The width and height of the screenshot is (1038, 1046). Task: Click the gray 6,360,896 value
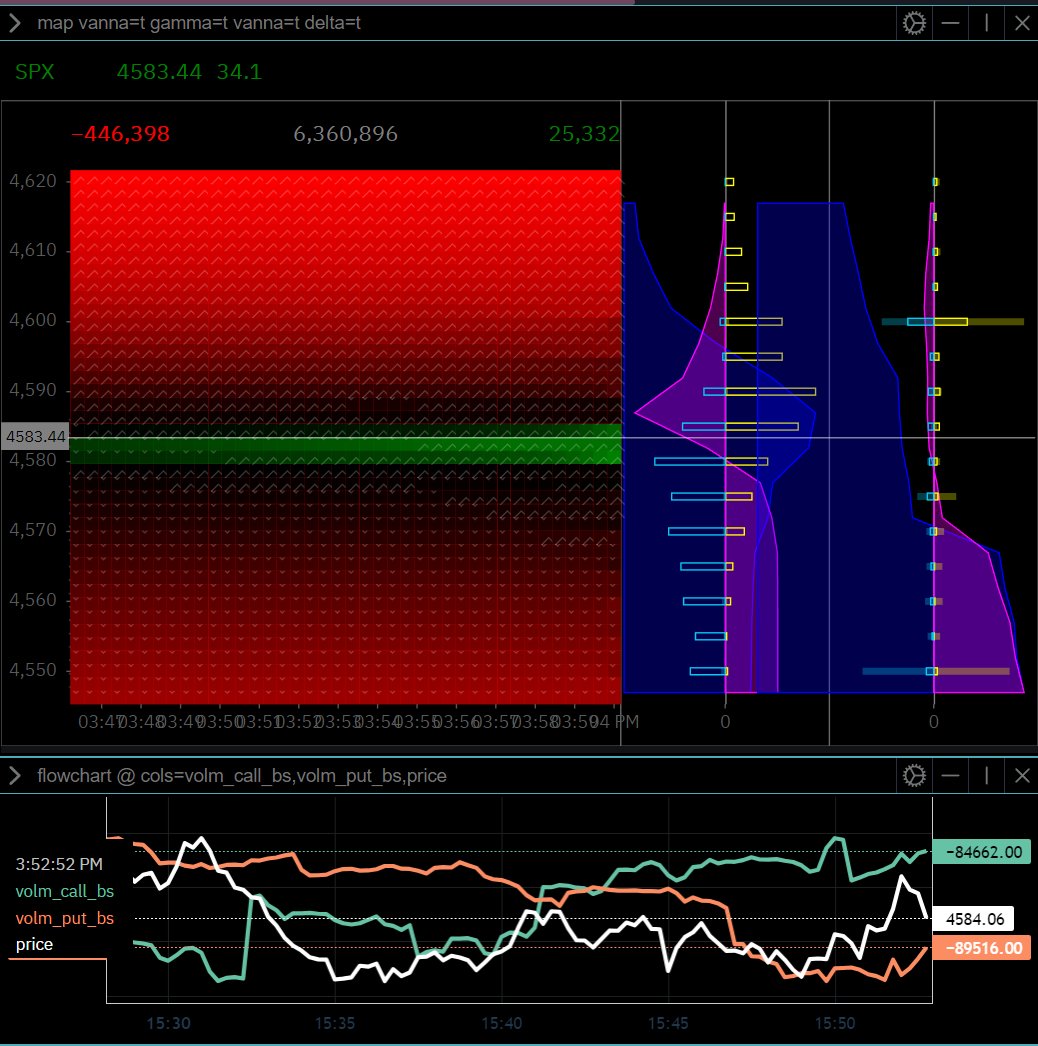coord(346,134)
